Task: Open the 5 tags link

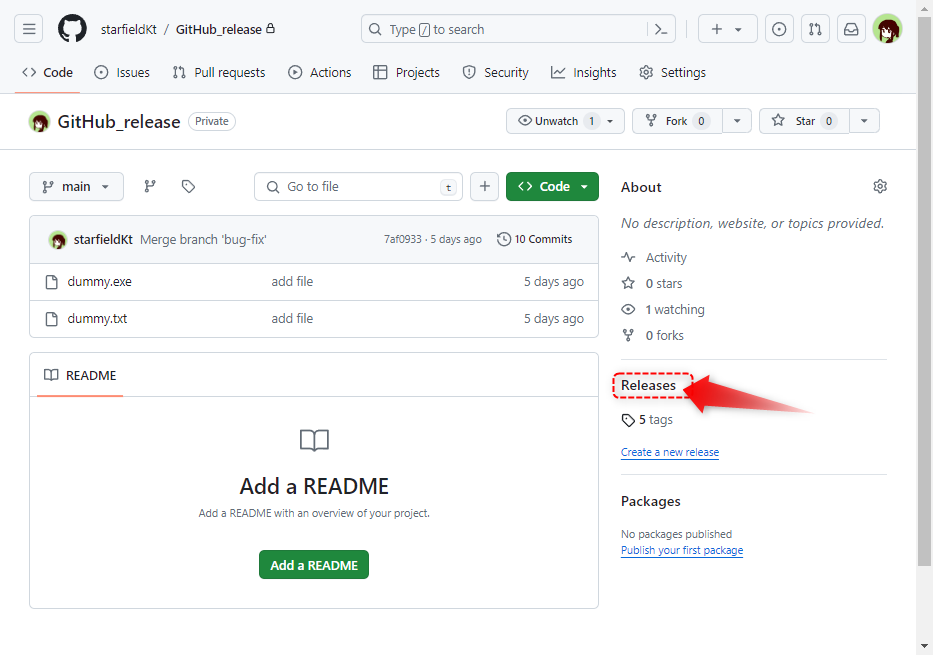Action: [647, 420]
